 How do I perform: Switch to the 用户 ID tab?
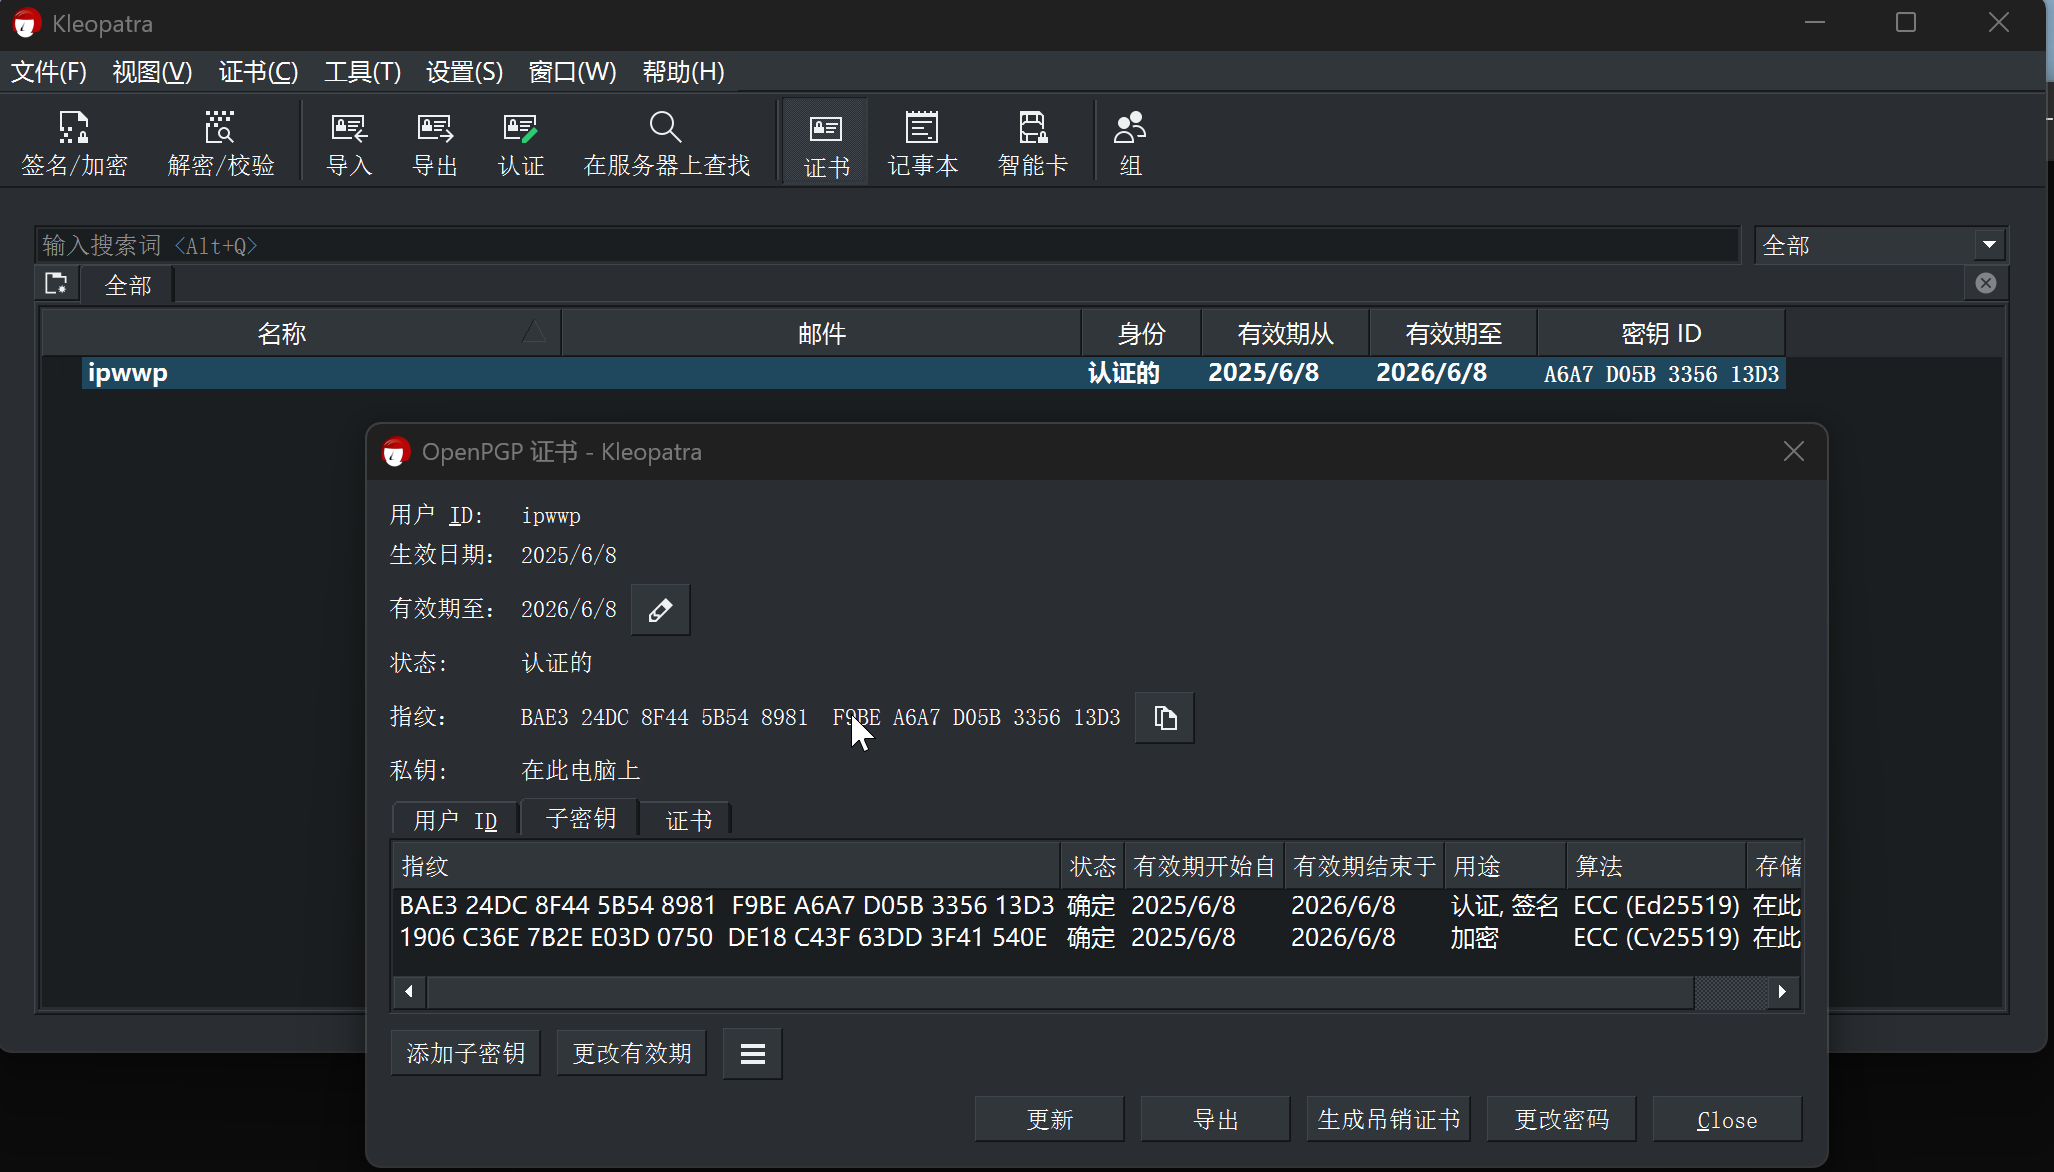(x=456, y=821)
